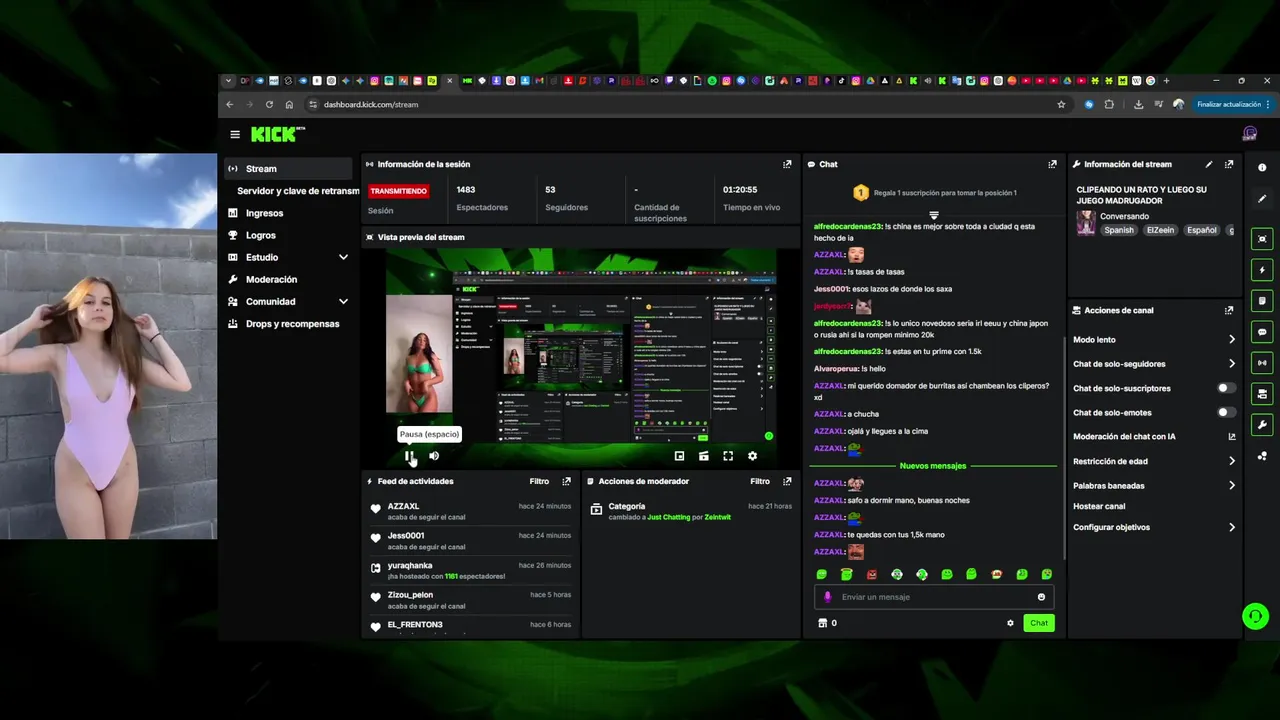Click the pencil icon in right sidebar
This screenshot has height=720, width=1280.
1262,200
